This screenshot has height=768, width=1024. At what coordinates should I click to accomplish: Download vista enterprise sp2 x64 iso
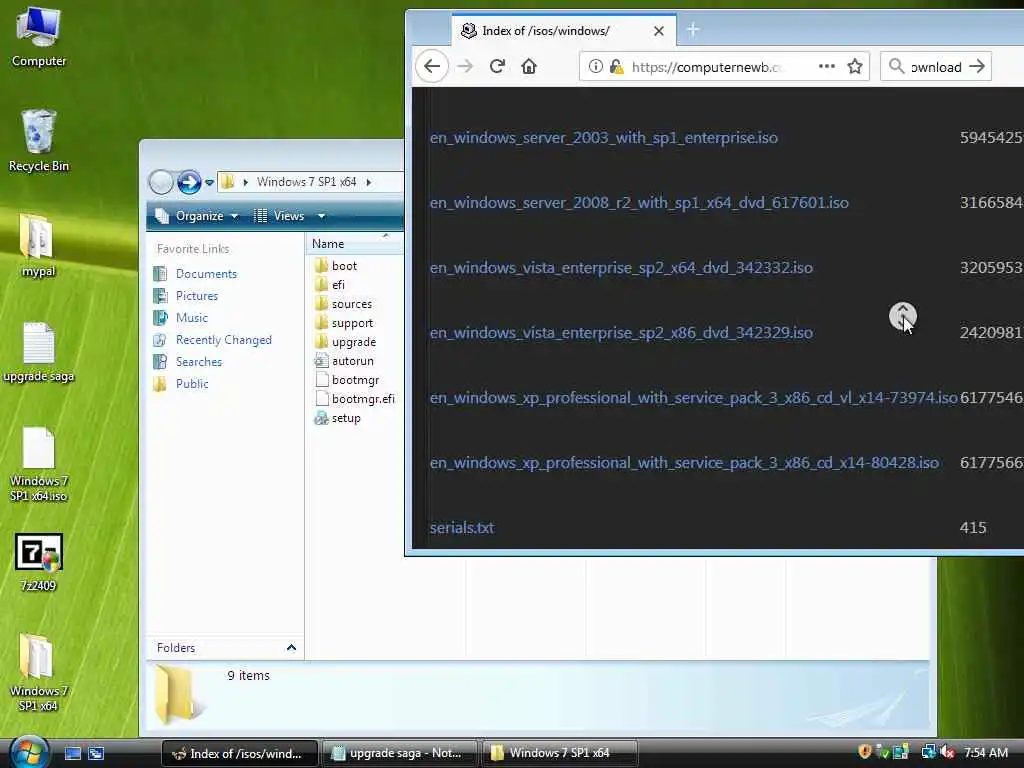[621, 268]
